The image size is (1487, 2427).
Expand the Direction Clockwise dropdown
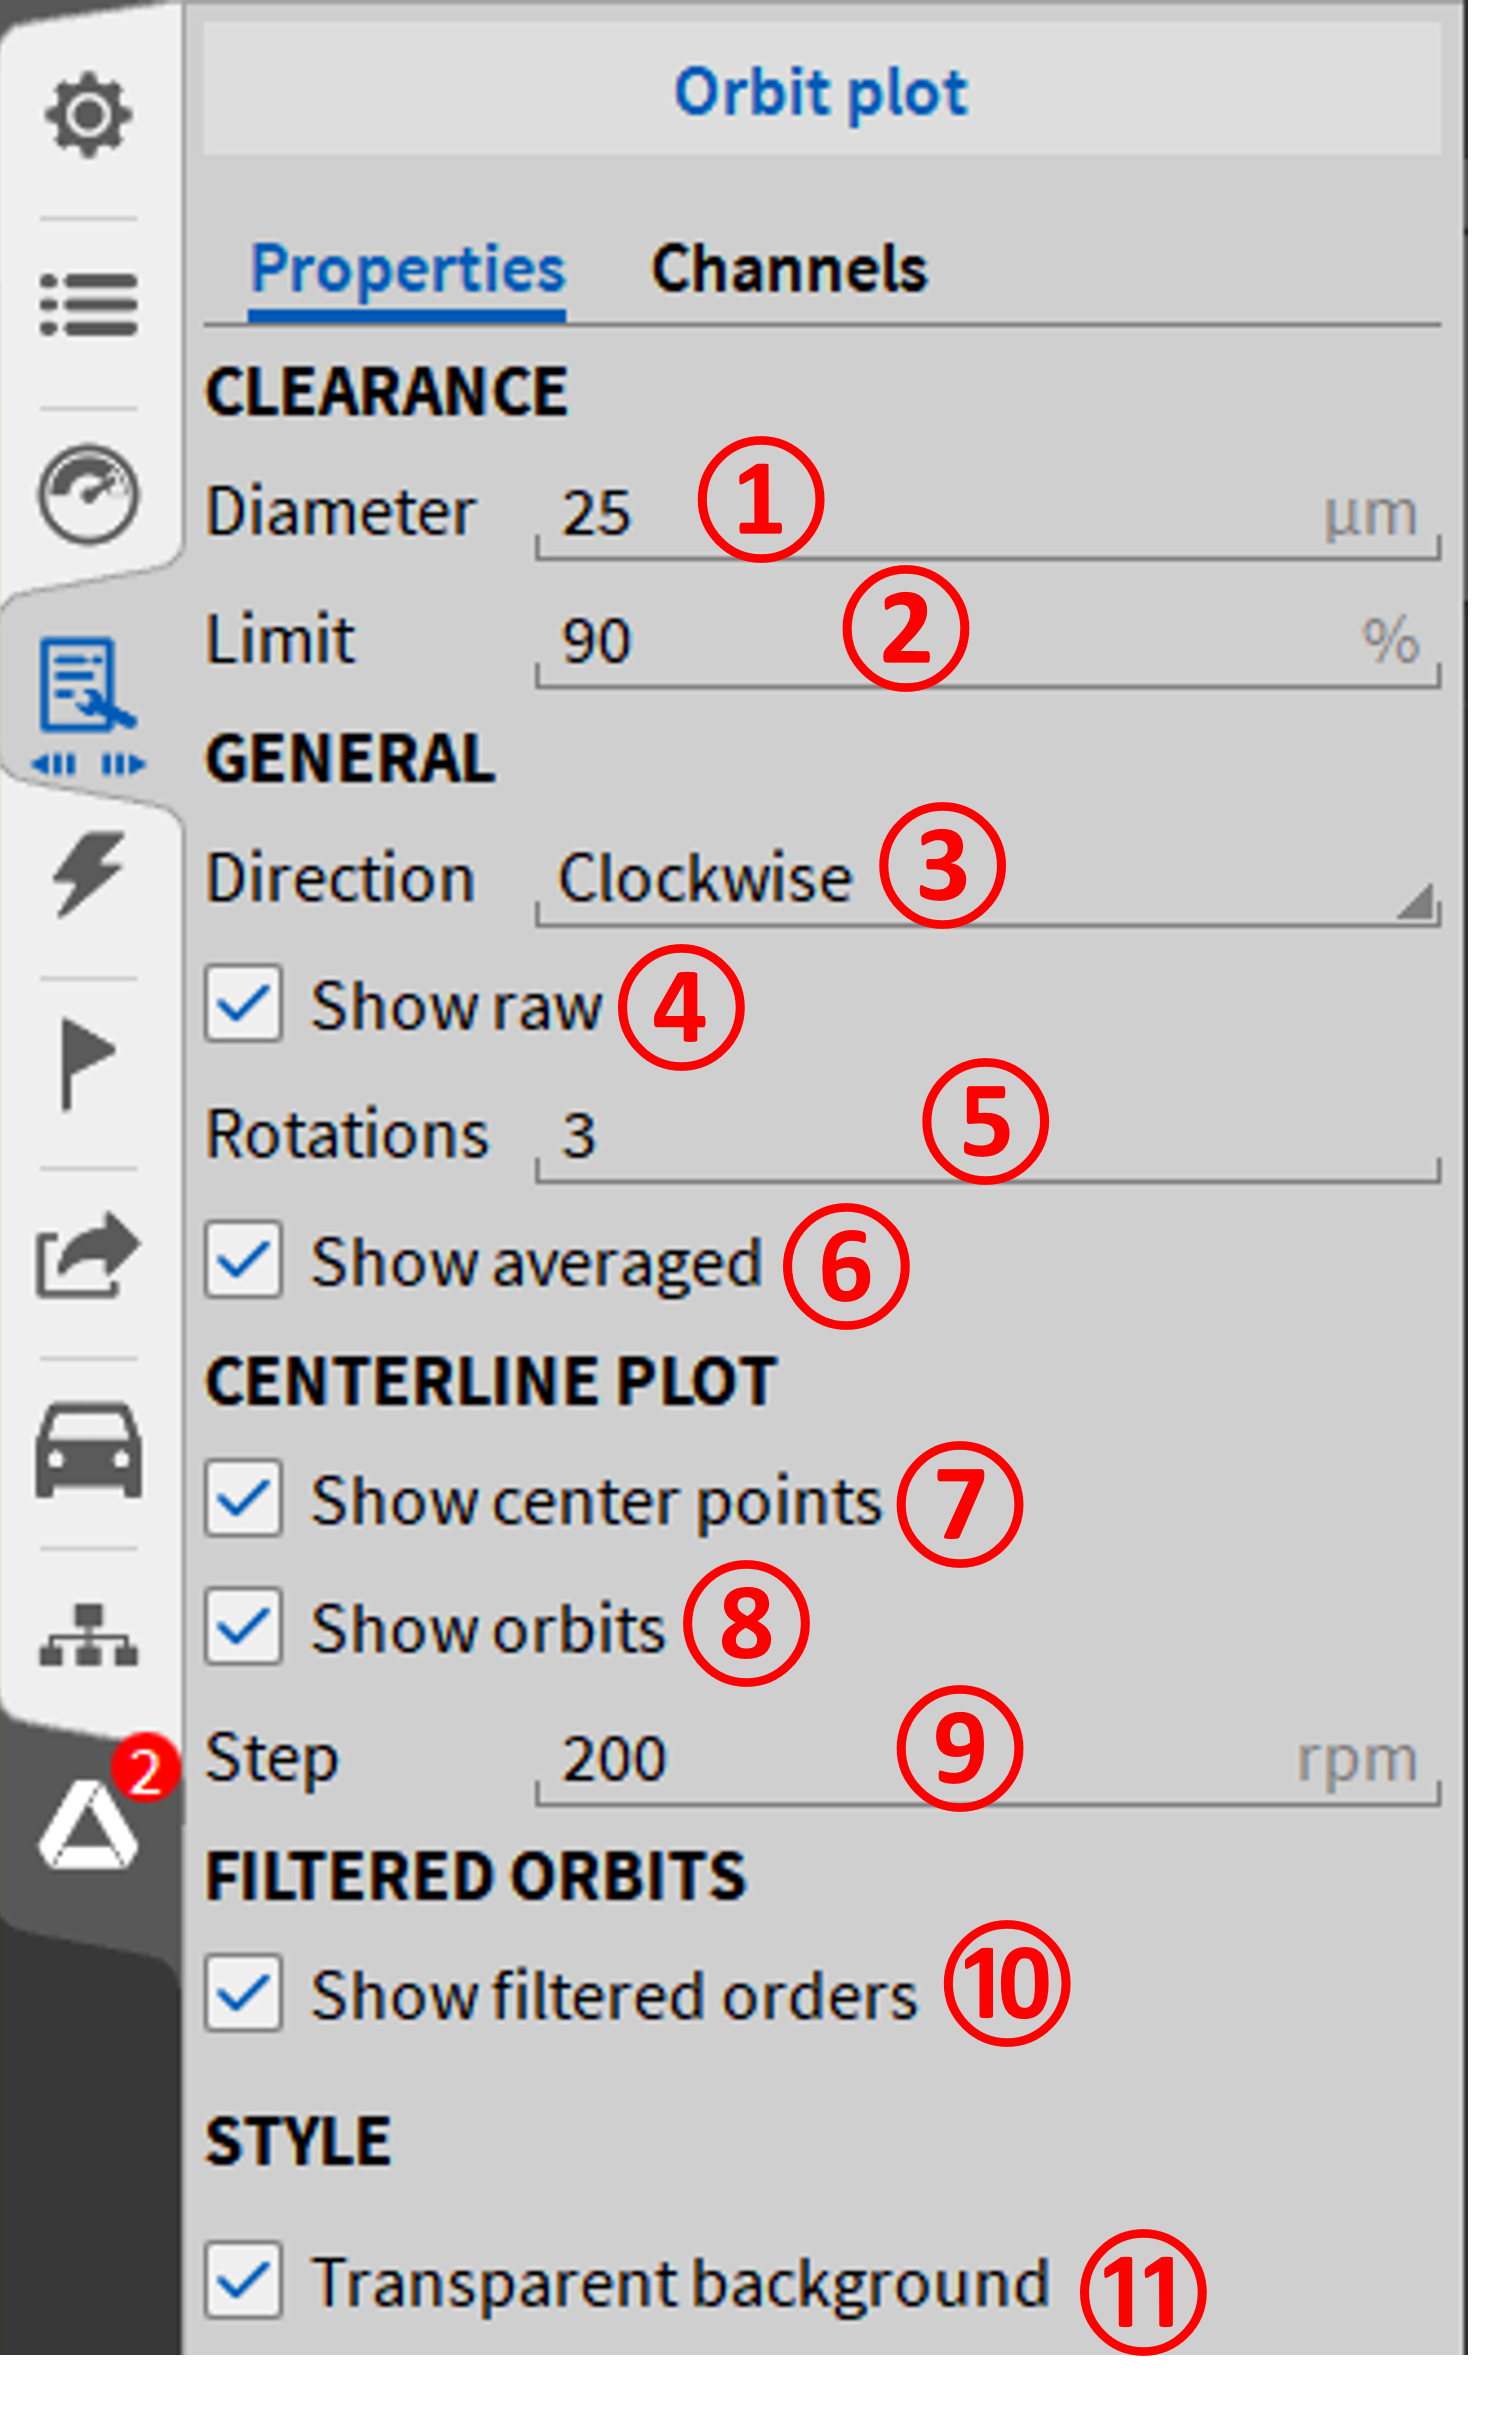tap(986, 880)
